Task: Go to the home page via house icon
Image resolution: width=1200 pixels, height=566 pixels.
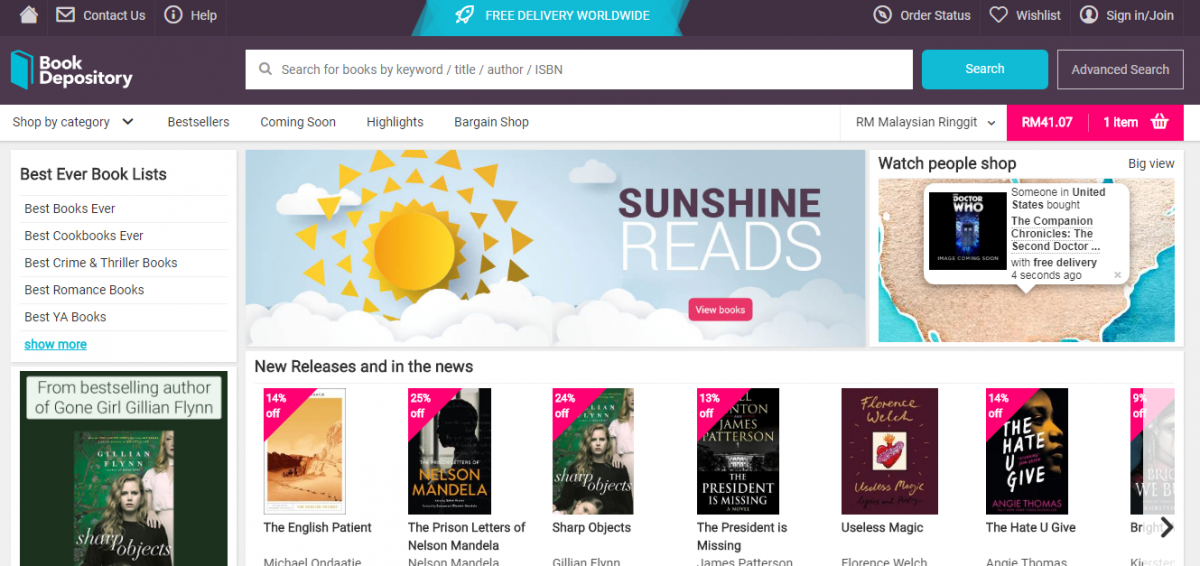Action: pos(29,15)
